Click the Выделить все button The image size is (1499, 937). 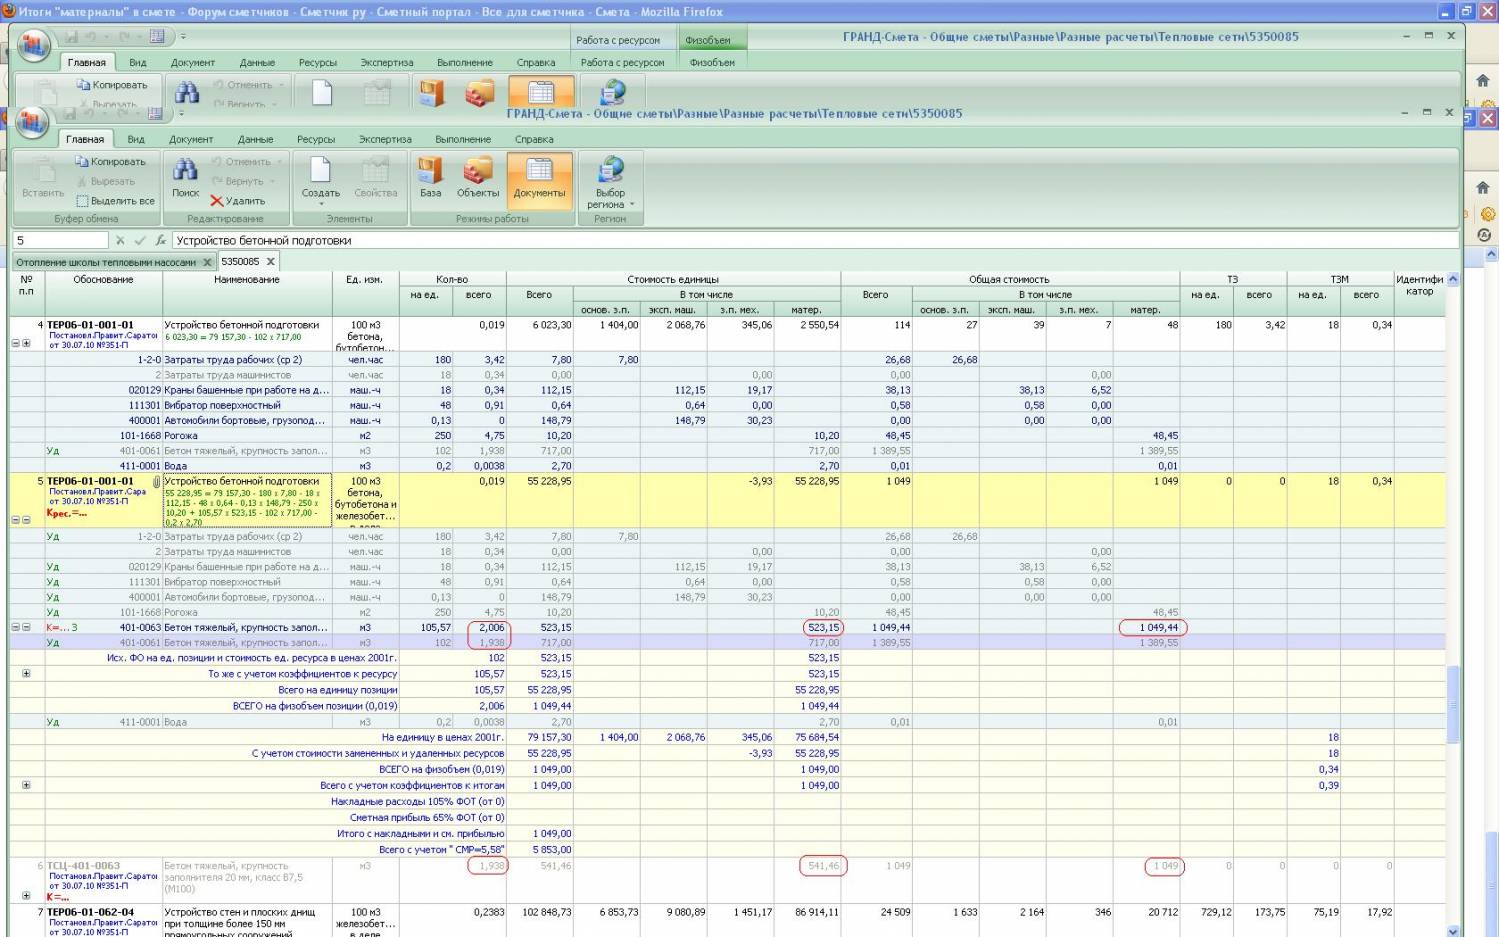click(115, 201)
